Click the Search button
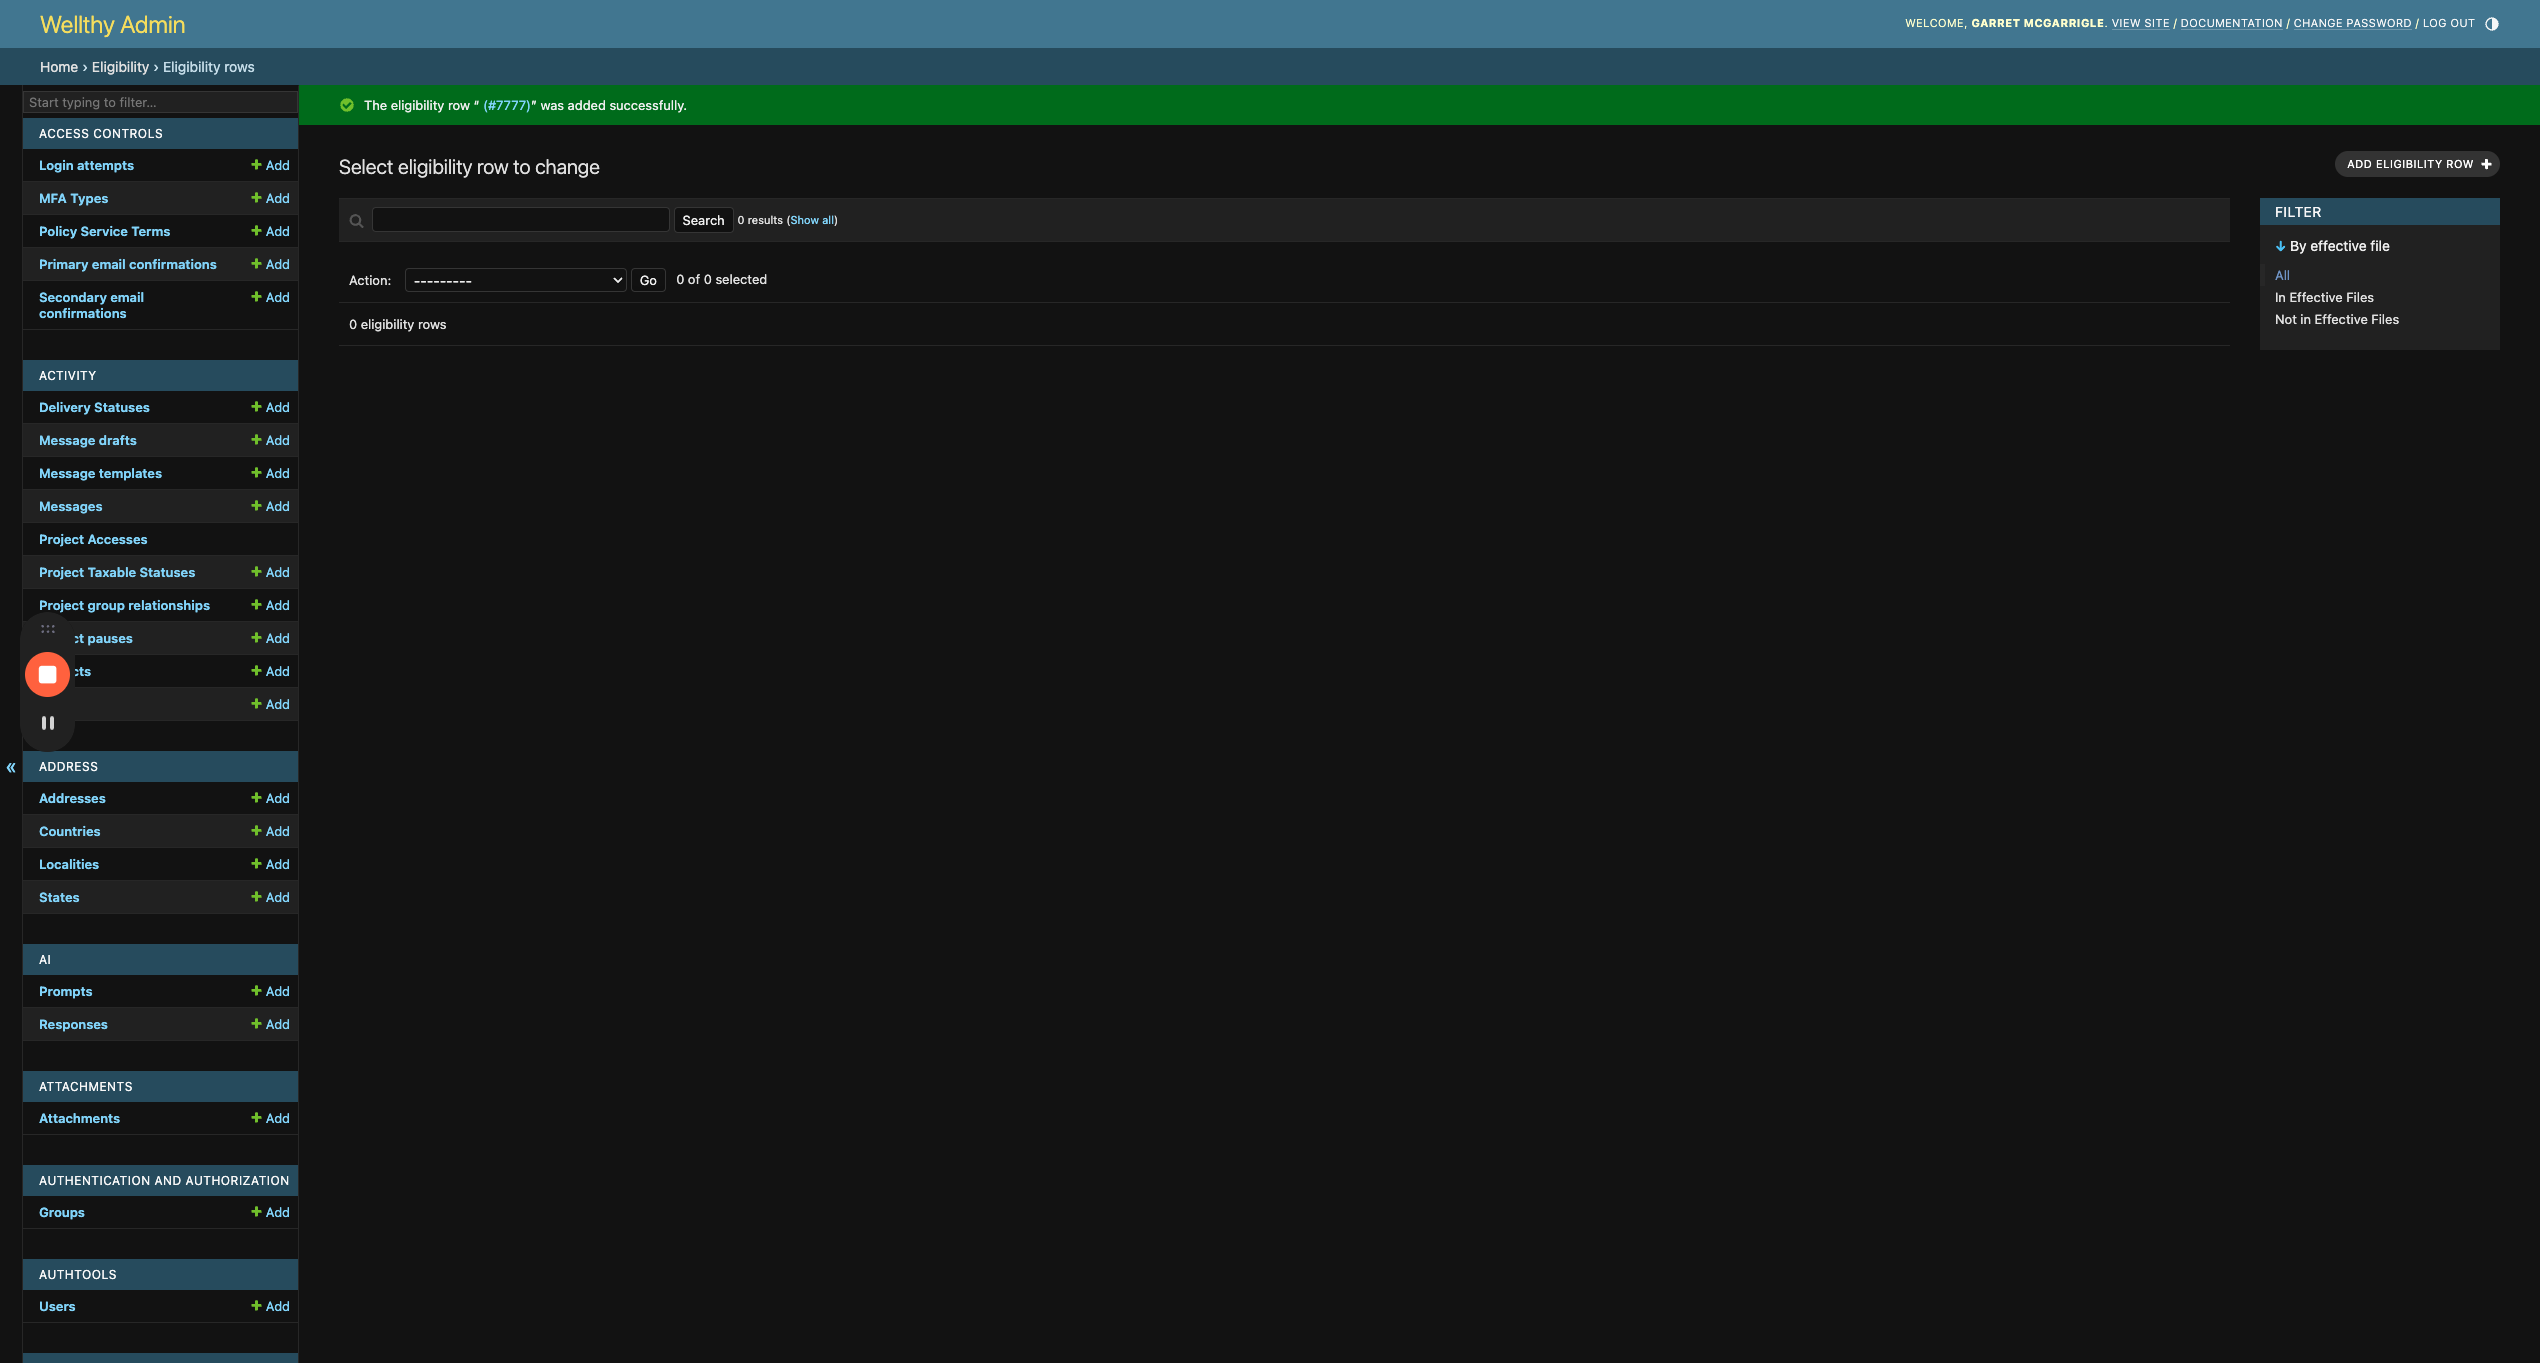The width and height of the screenshot is (2540, 1363). [x=703, y=220]
